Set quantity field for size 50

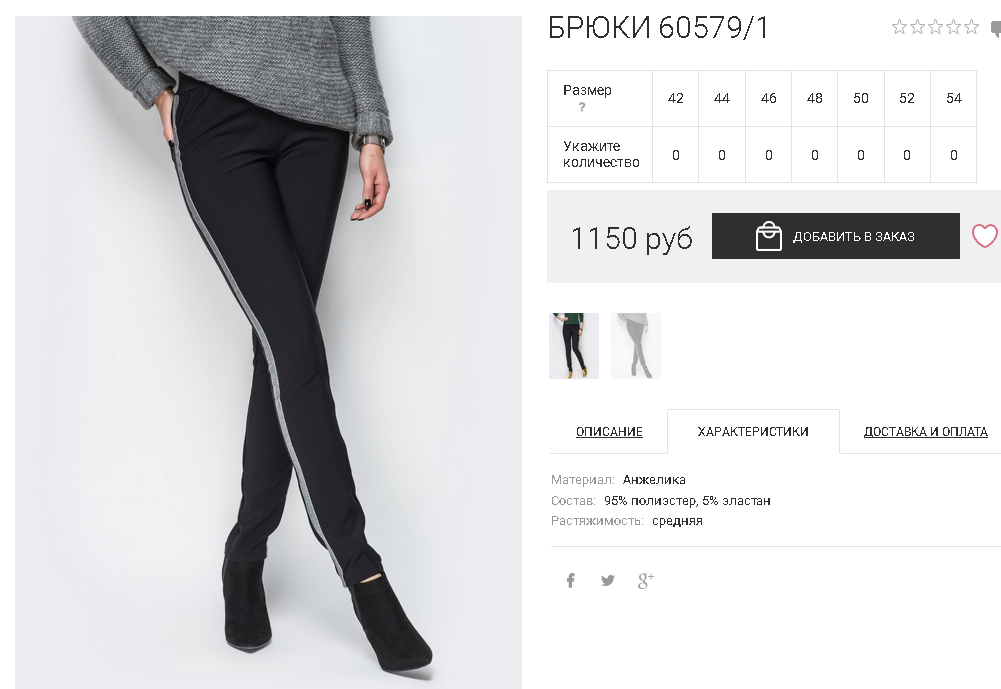pos(861,155)
